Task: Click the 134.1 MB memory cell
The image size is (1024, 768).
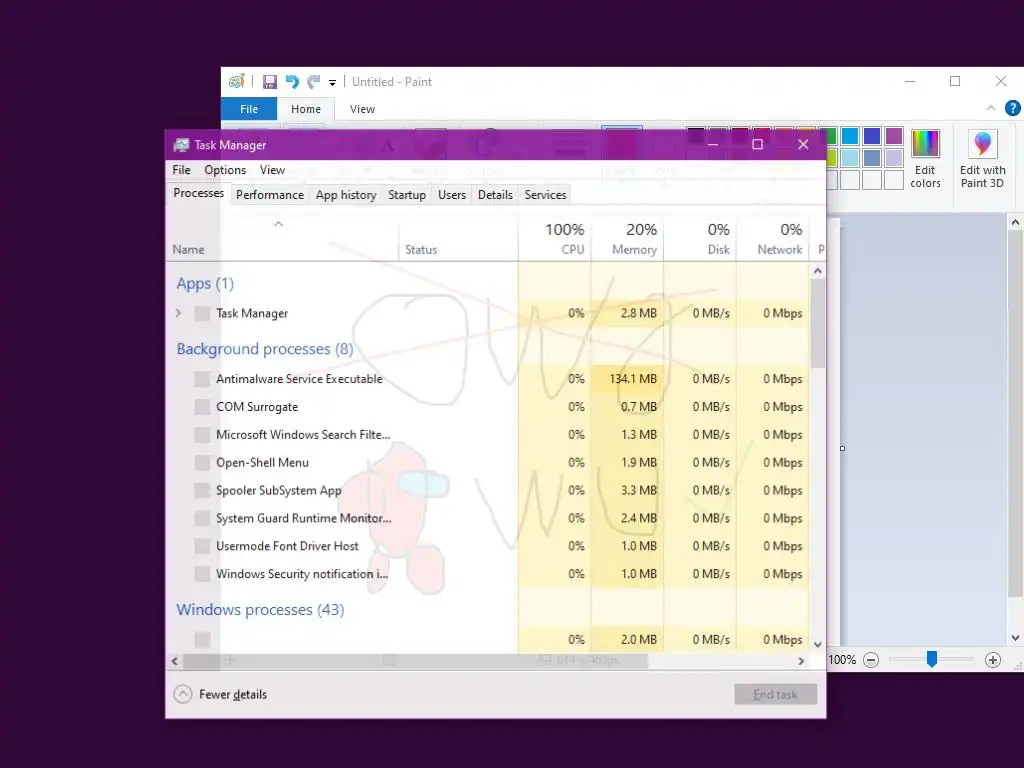Action: [x=628, y=379]
